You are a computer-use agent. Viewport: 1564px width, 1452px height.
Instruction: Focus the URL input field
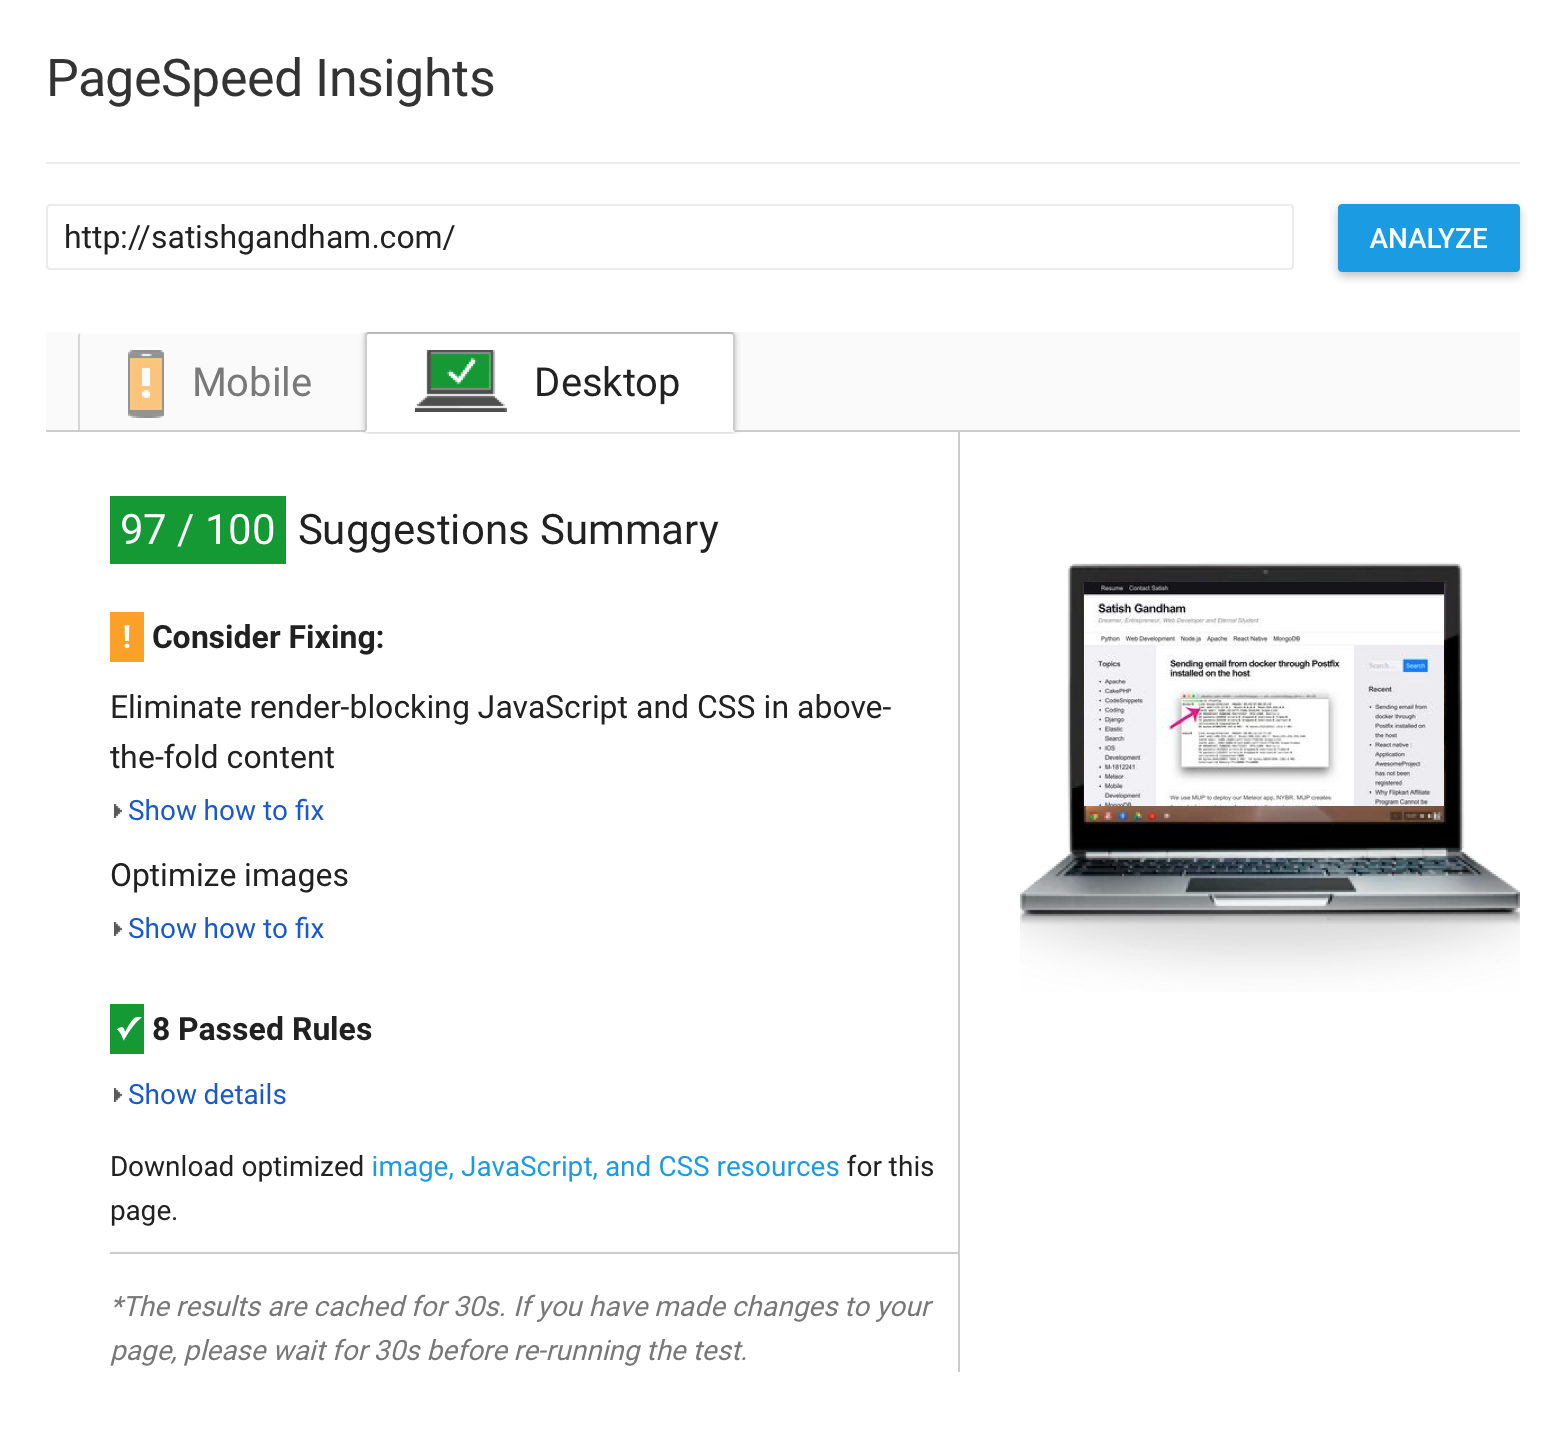tap(669, 237)
